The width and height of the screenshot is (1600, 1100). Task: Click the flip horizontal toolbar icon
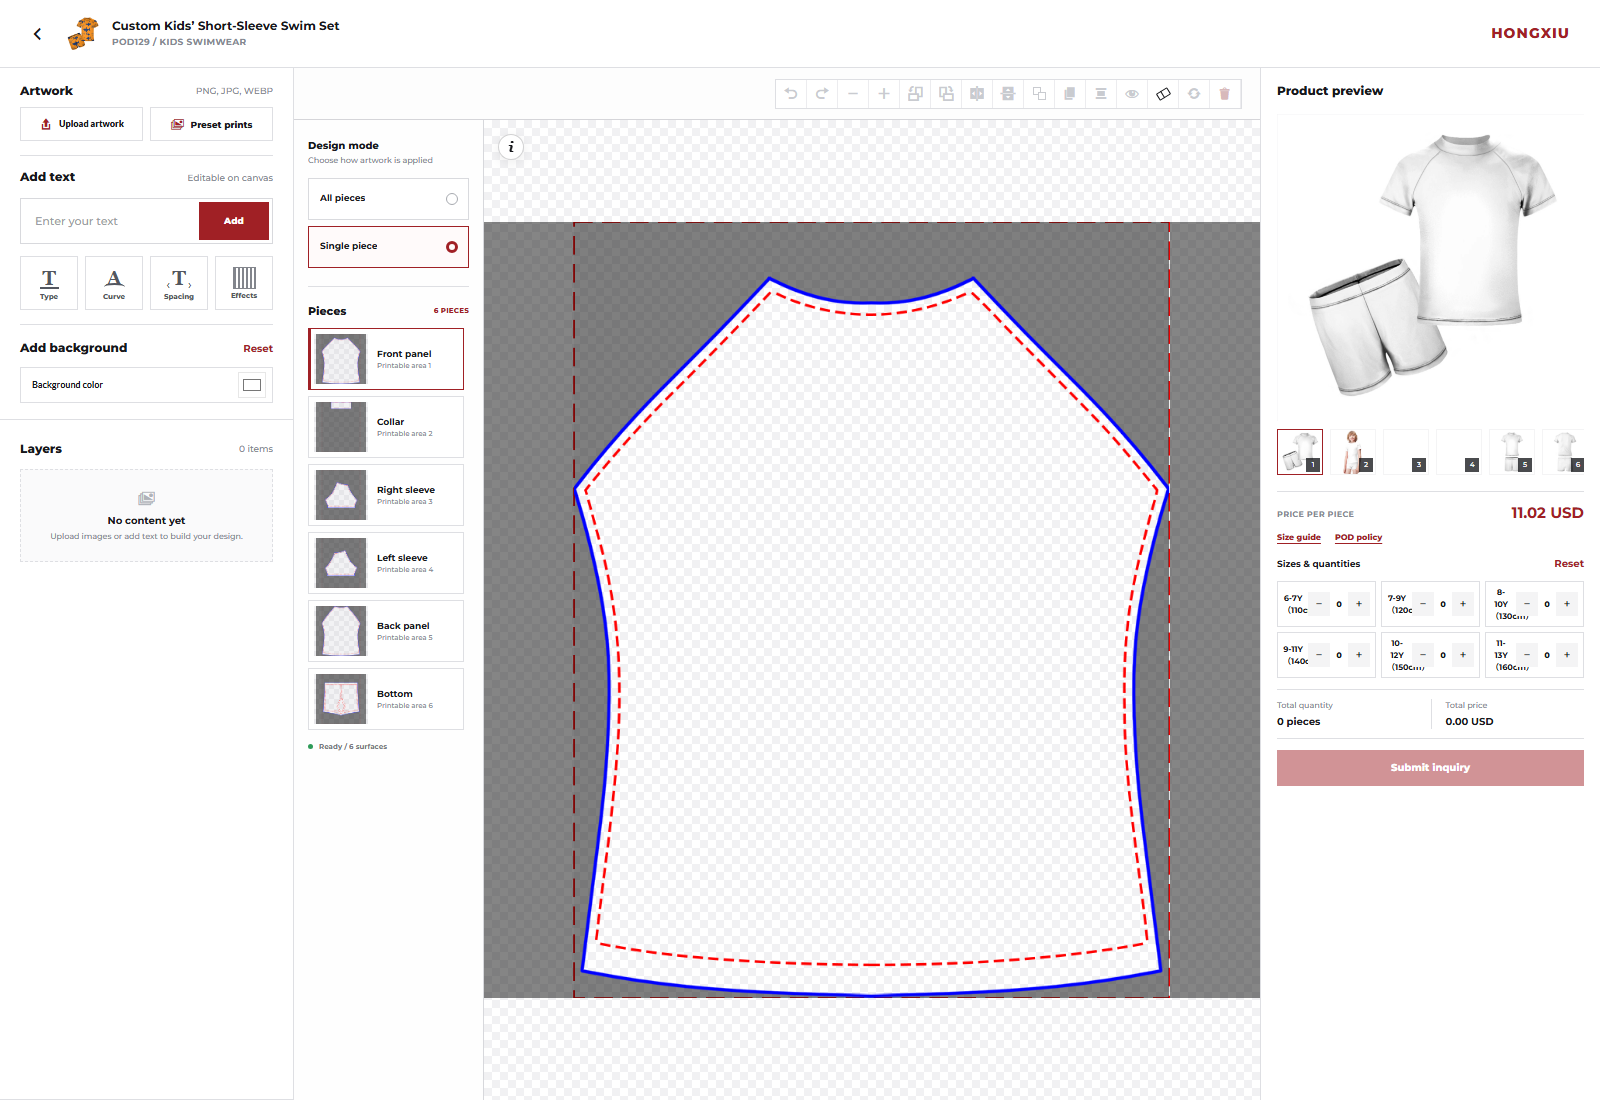977,94
